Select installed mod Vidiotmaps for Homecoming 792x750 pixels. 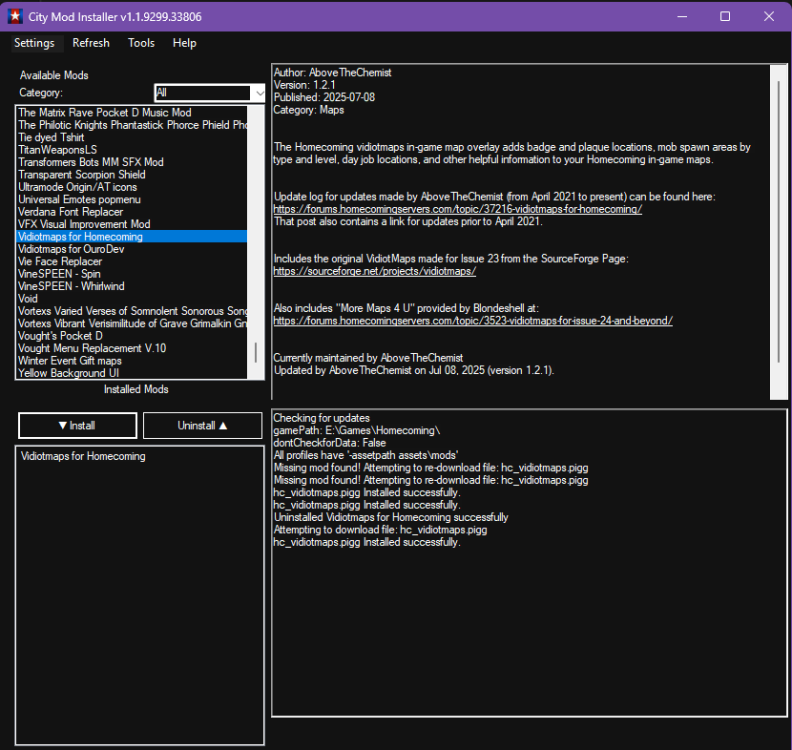click(83, 456)
